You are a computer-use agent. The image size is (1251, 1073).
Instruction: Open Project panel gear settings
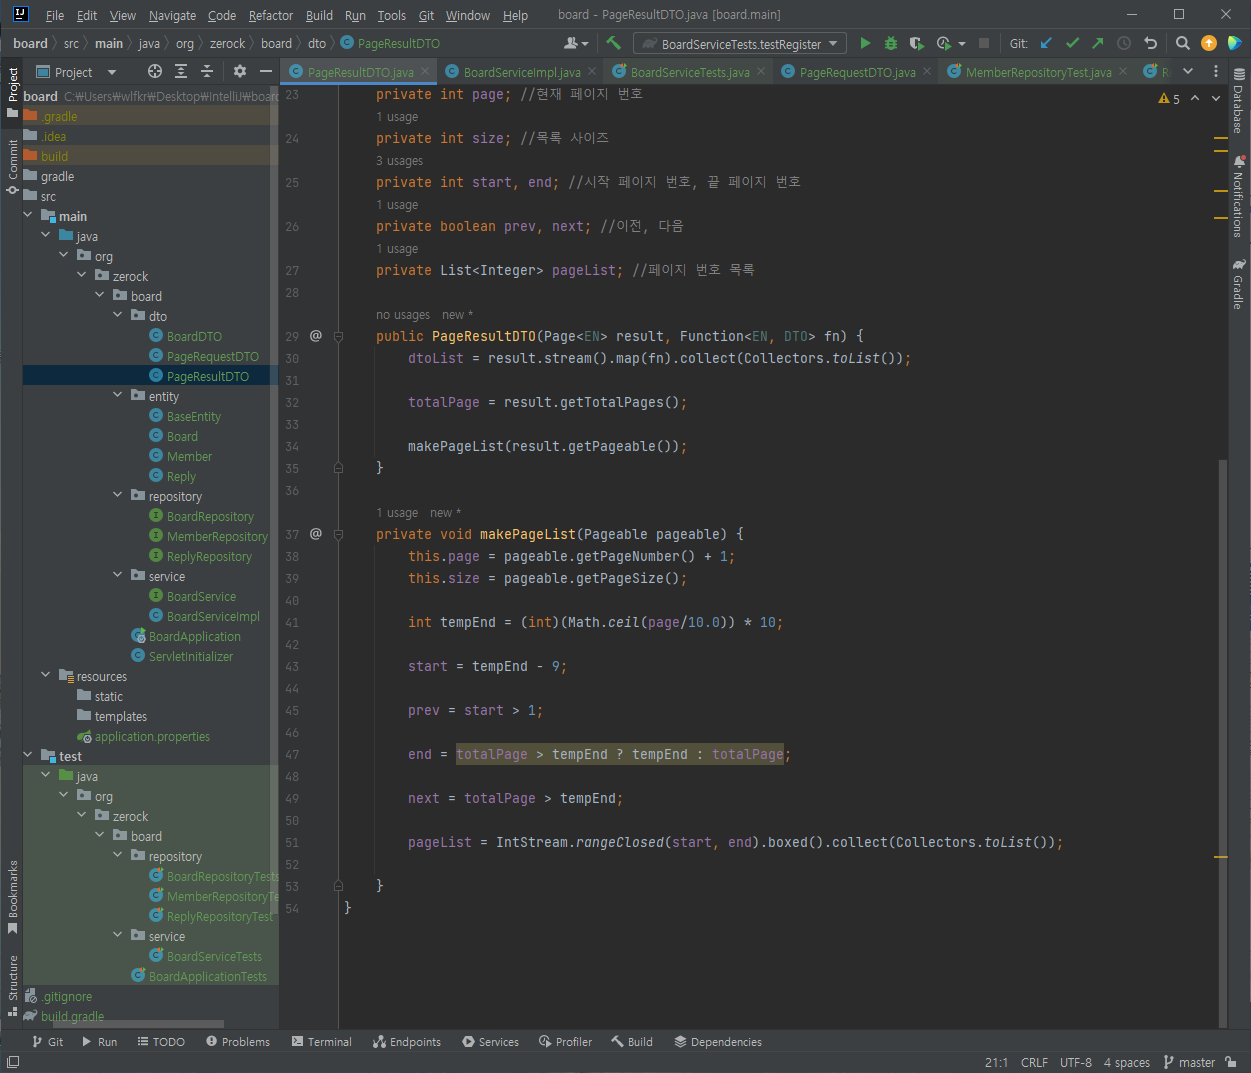coord(240,71)
